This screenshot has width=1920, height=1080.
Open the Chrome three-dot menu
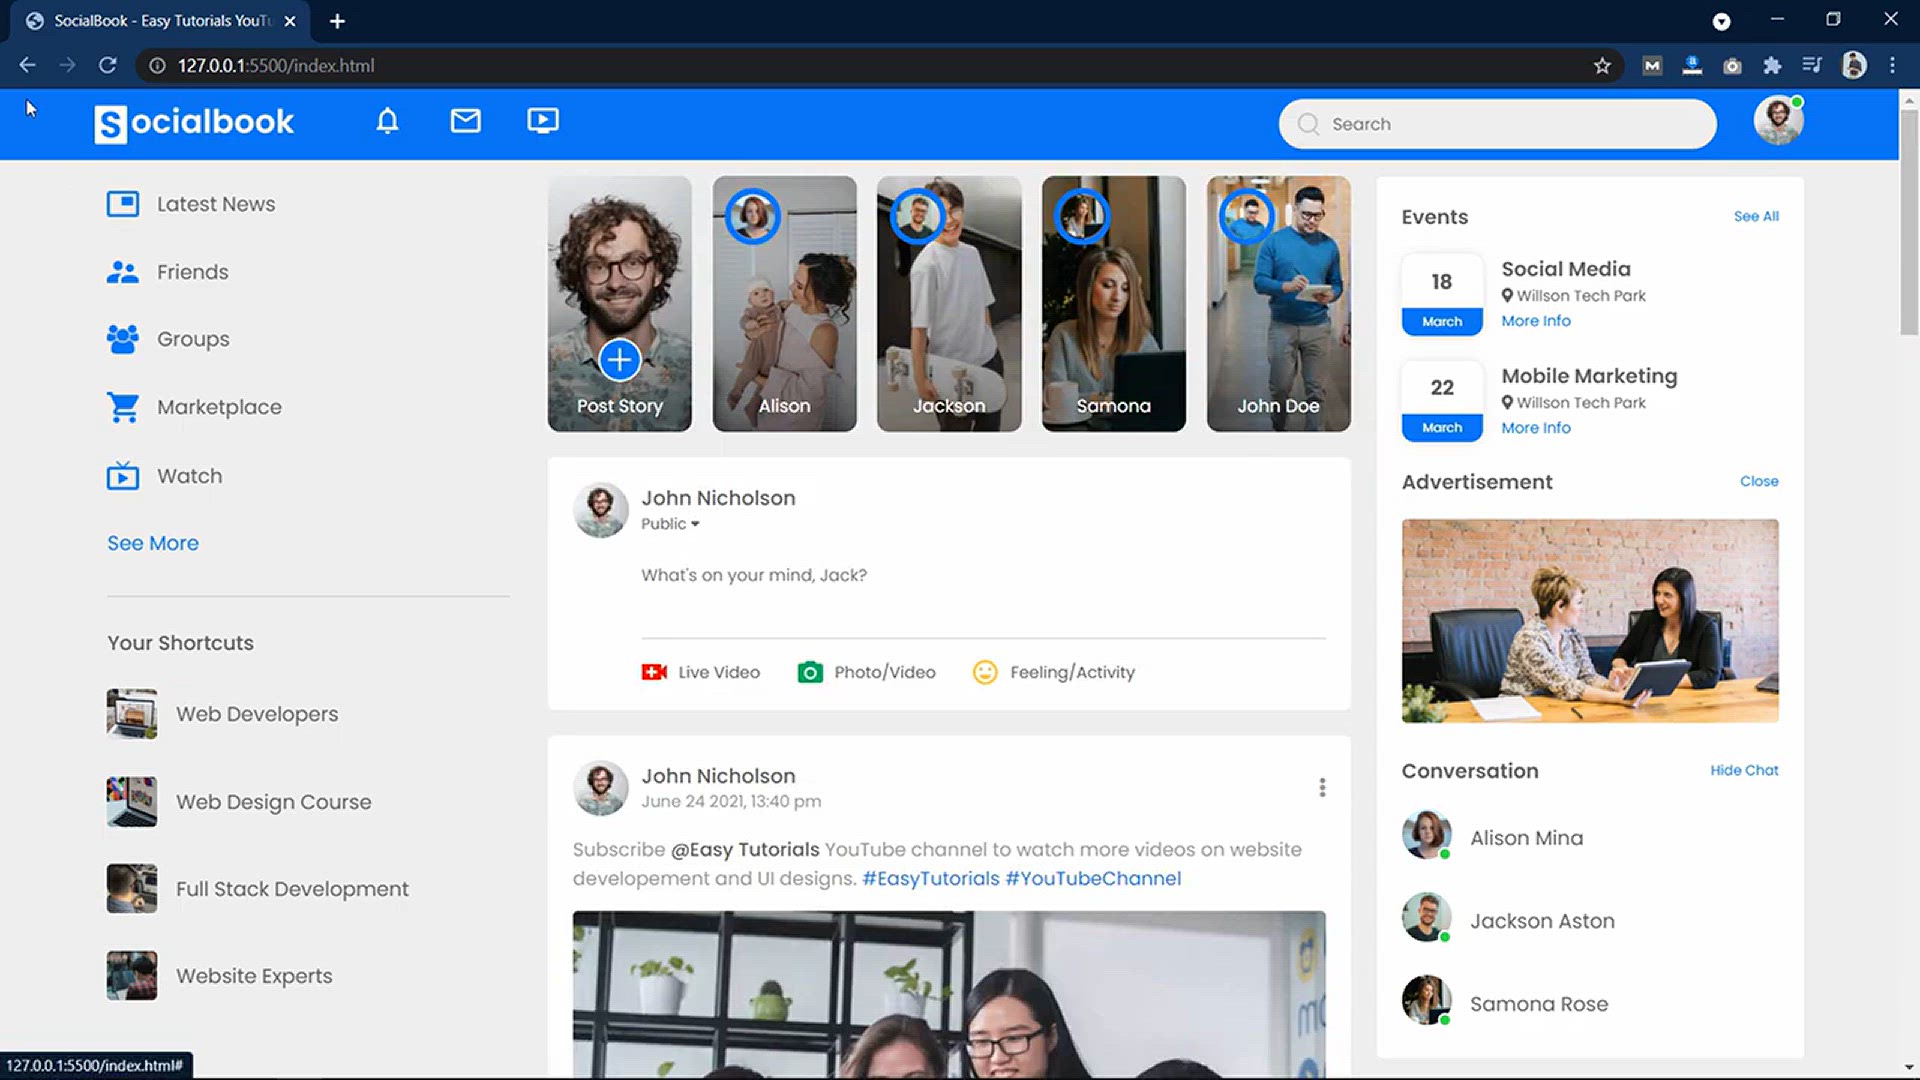click(x=1892, y=66)
